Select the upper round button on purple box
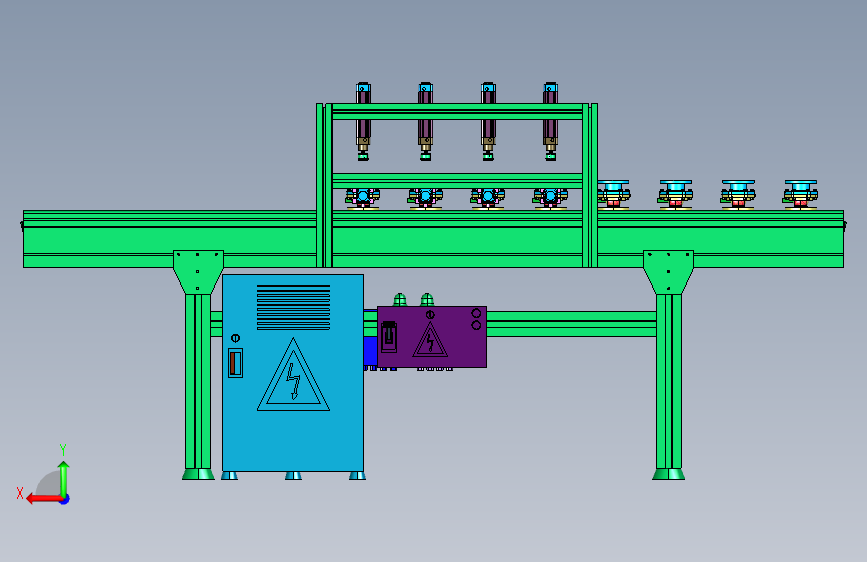 [x=476, y=313]
